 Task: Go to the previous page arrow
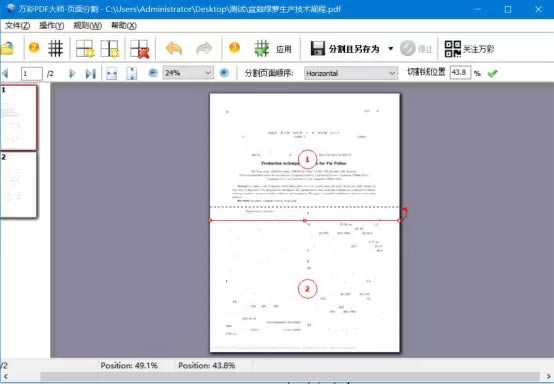(5, 73)
